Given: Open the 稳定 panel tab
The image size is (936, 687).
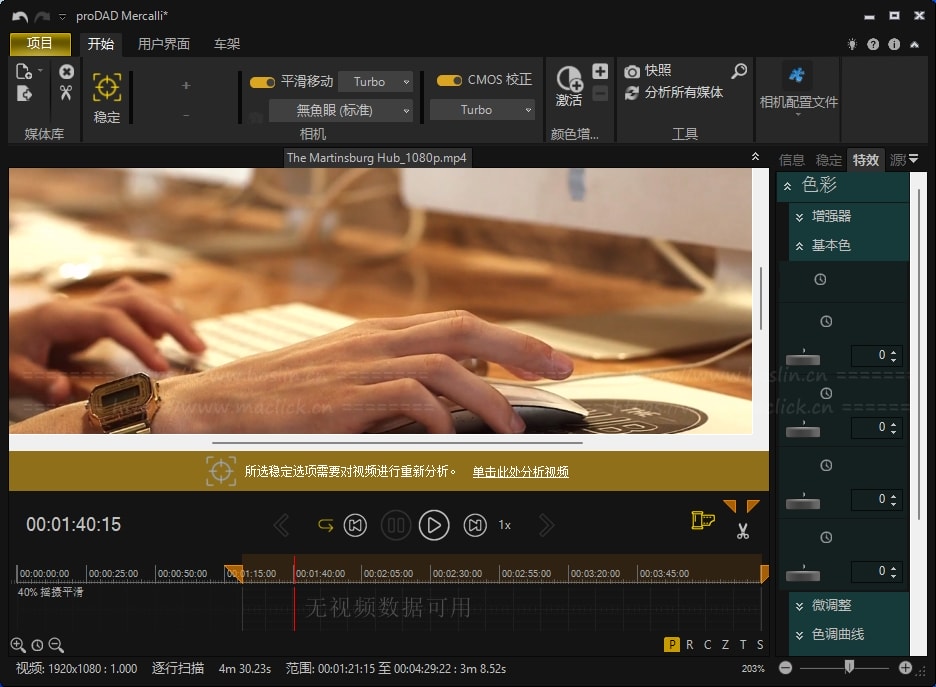Looking at the screenshot, I should click(829, 160).
